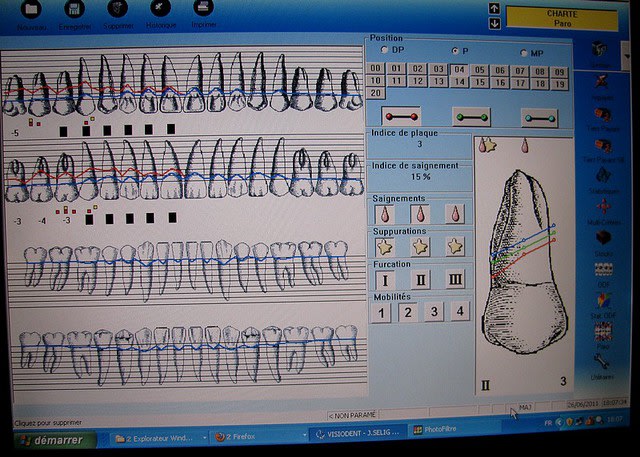The width and height of the screenshot is (640, 457).
Task: Click the Imprimer printer icon in toolbar
Action: tap(203, 10)
